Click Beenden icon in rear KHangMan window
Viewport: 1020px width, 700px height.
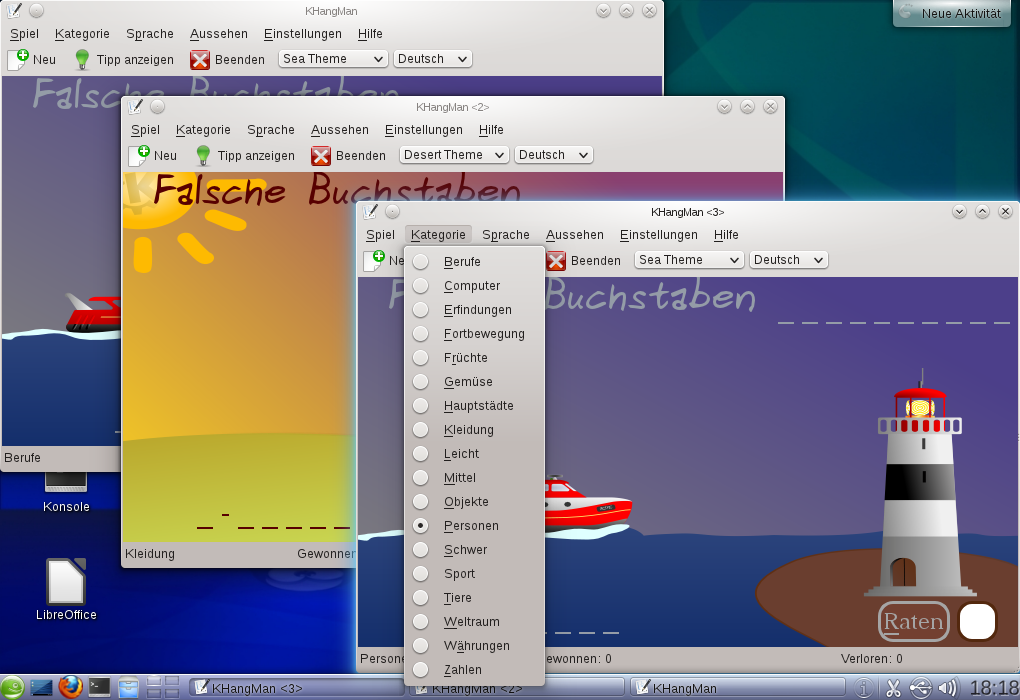(200, 60)
